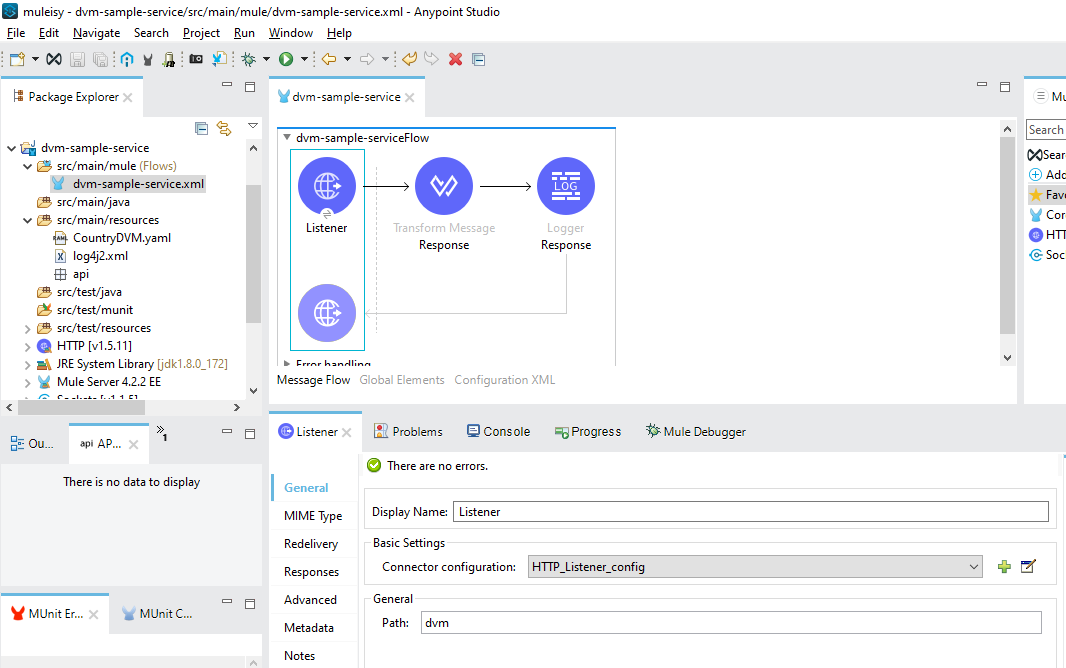Open the Project menu
The height and width of the screenshot is (668, 1066).
[x=201, y=33]
